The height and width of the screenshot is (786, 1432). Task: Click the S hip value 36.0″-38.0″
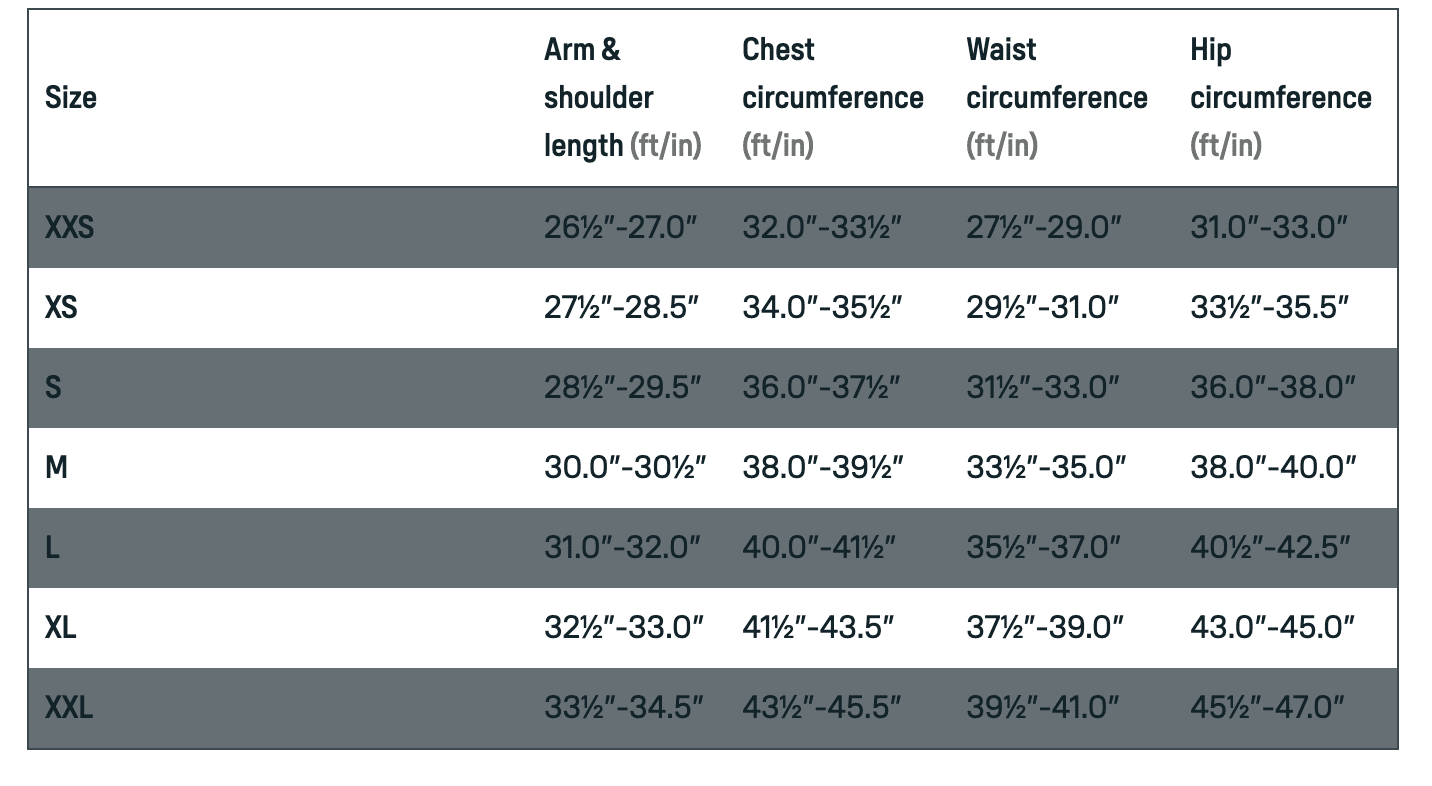1272,388
